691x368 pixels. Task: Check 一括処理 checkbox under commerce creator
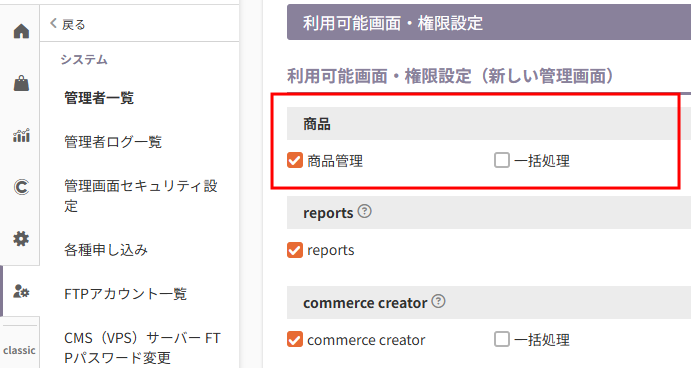pyautogui.click(x=502, y=339)
